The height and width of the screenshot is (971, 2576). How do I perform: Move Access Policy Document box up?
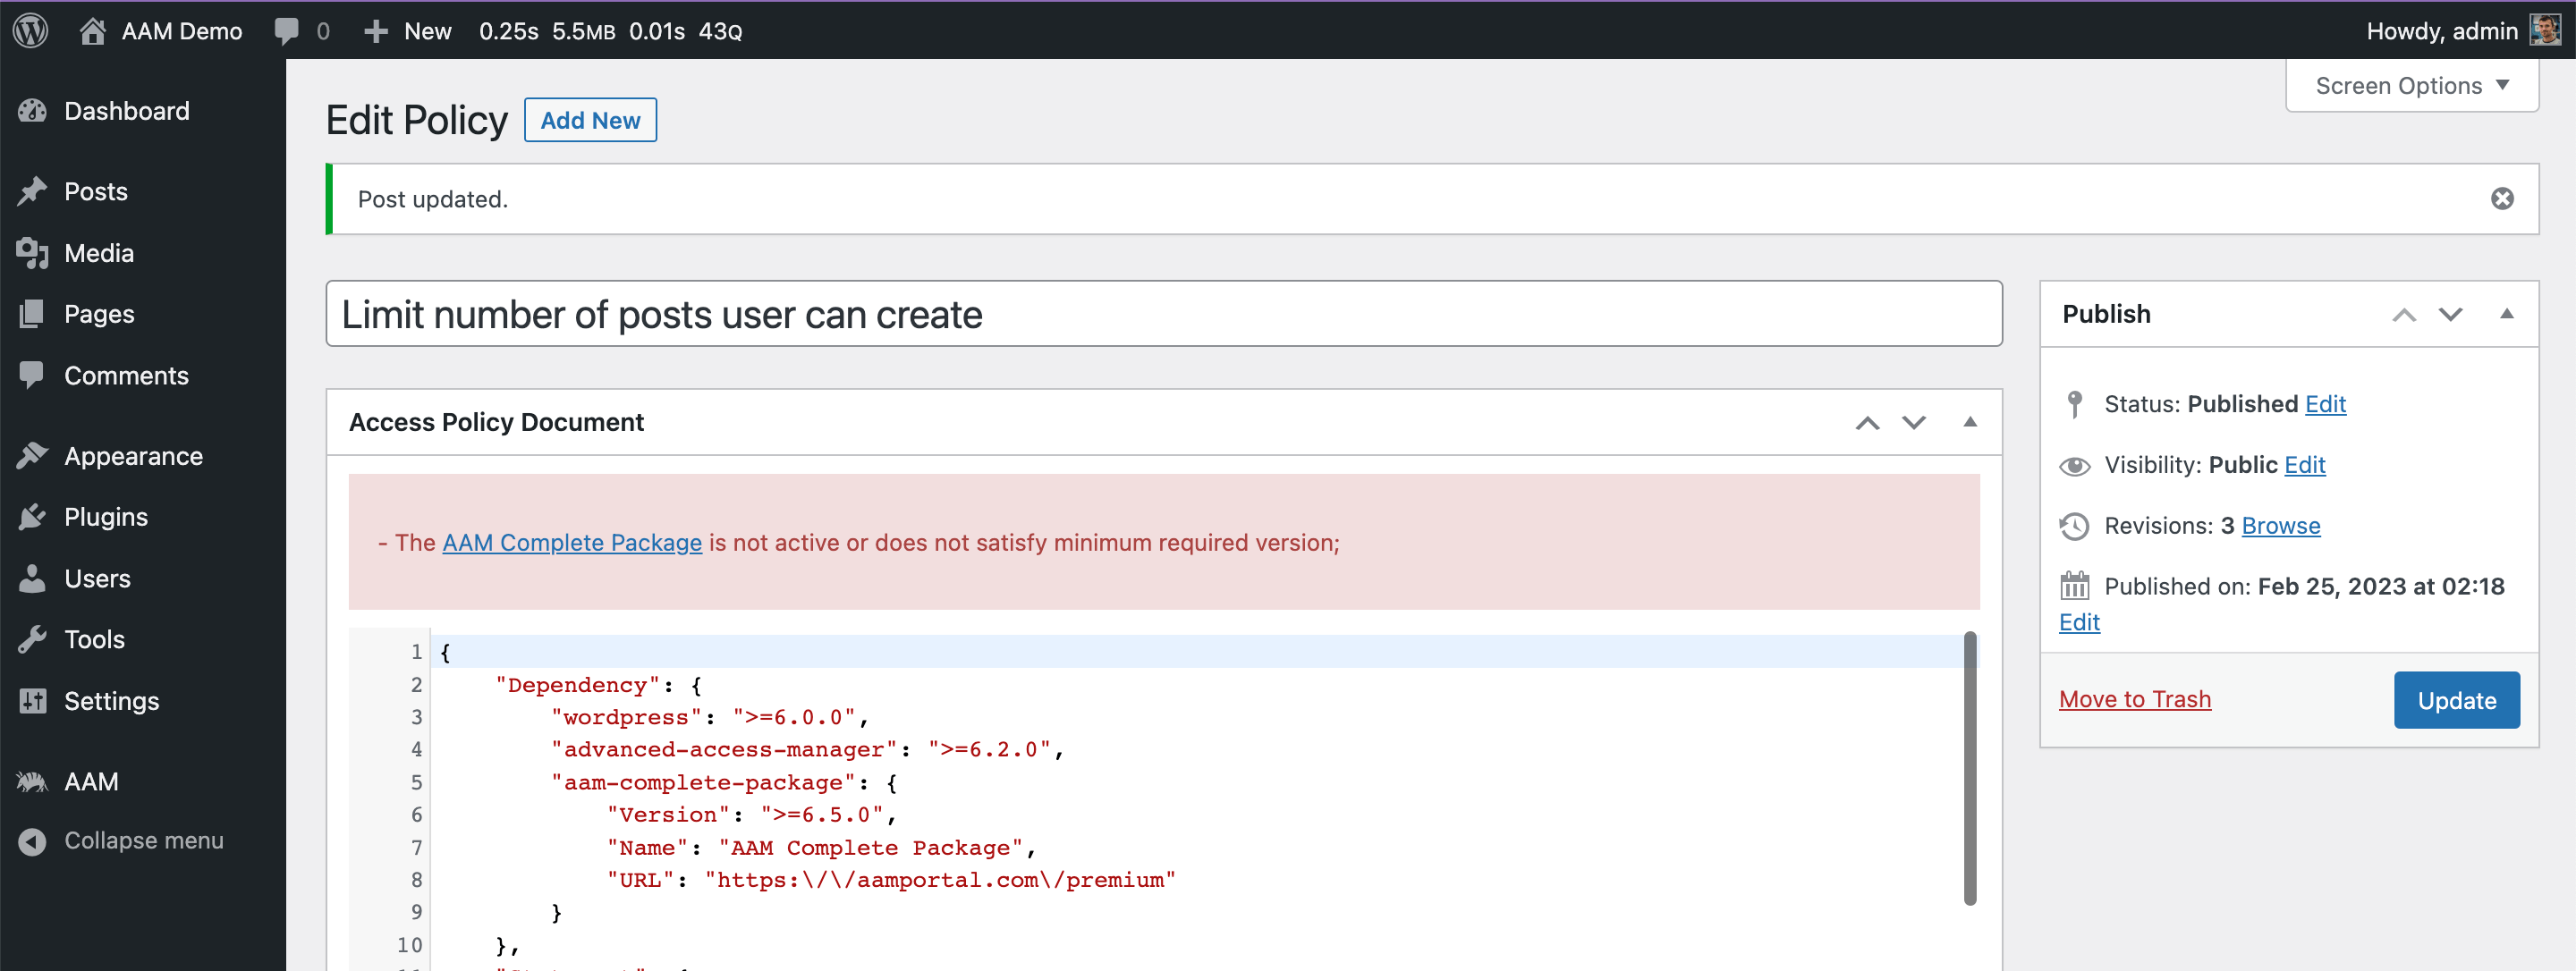pos(1867,423)
